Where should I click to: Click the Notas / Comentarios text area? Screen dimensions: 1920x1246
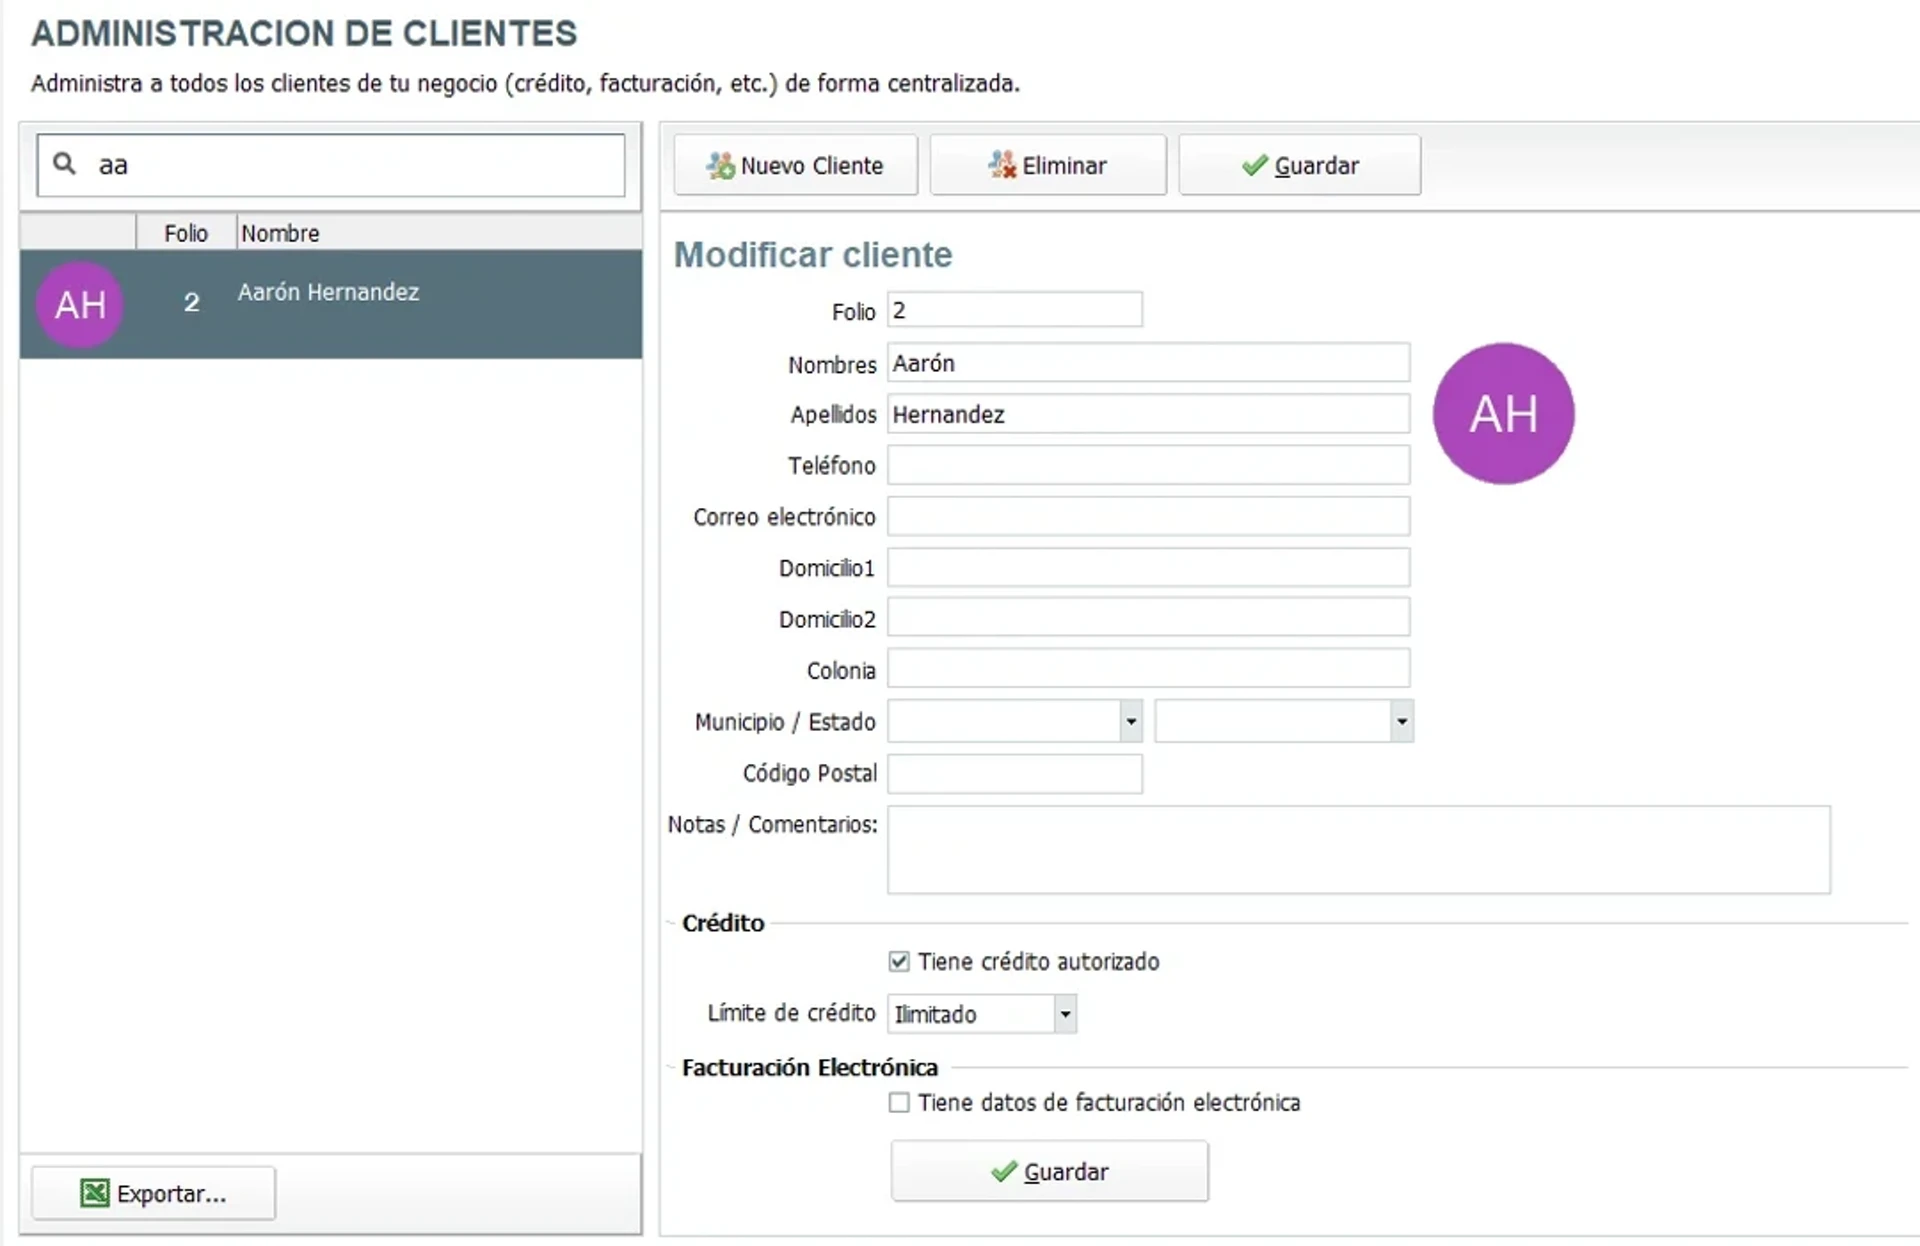coord(1357,850)
